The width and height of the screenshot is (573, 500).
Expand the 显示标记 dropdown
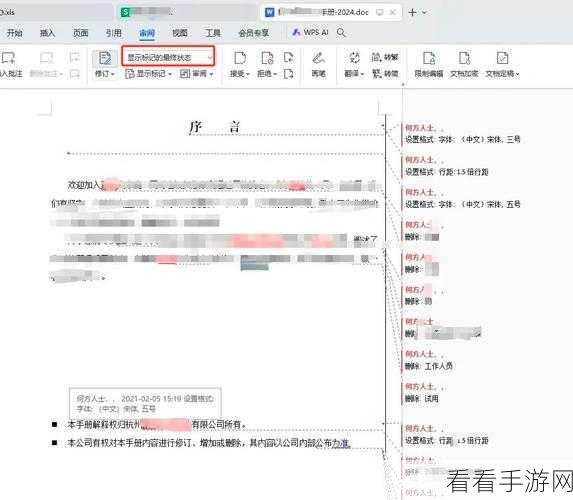pyautogui.click(x=149, y=74)
